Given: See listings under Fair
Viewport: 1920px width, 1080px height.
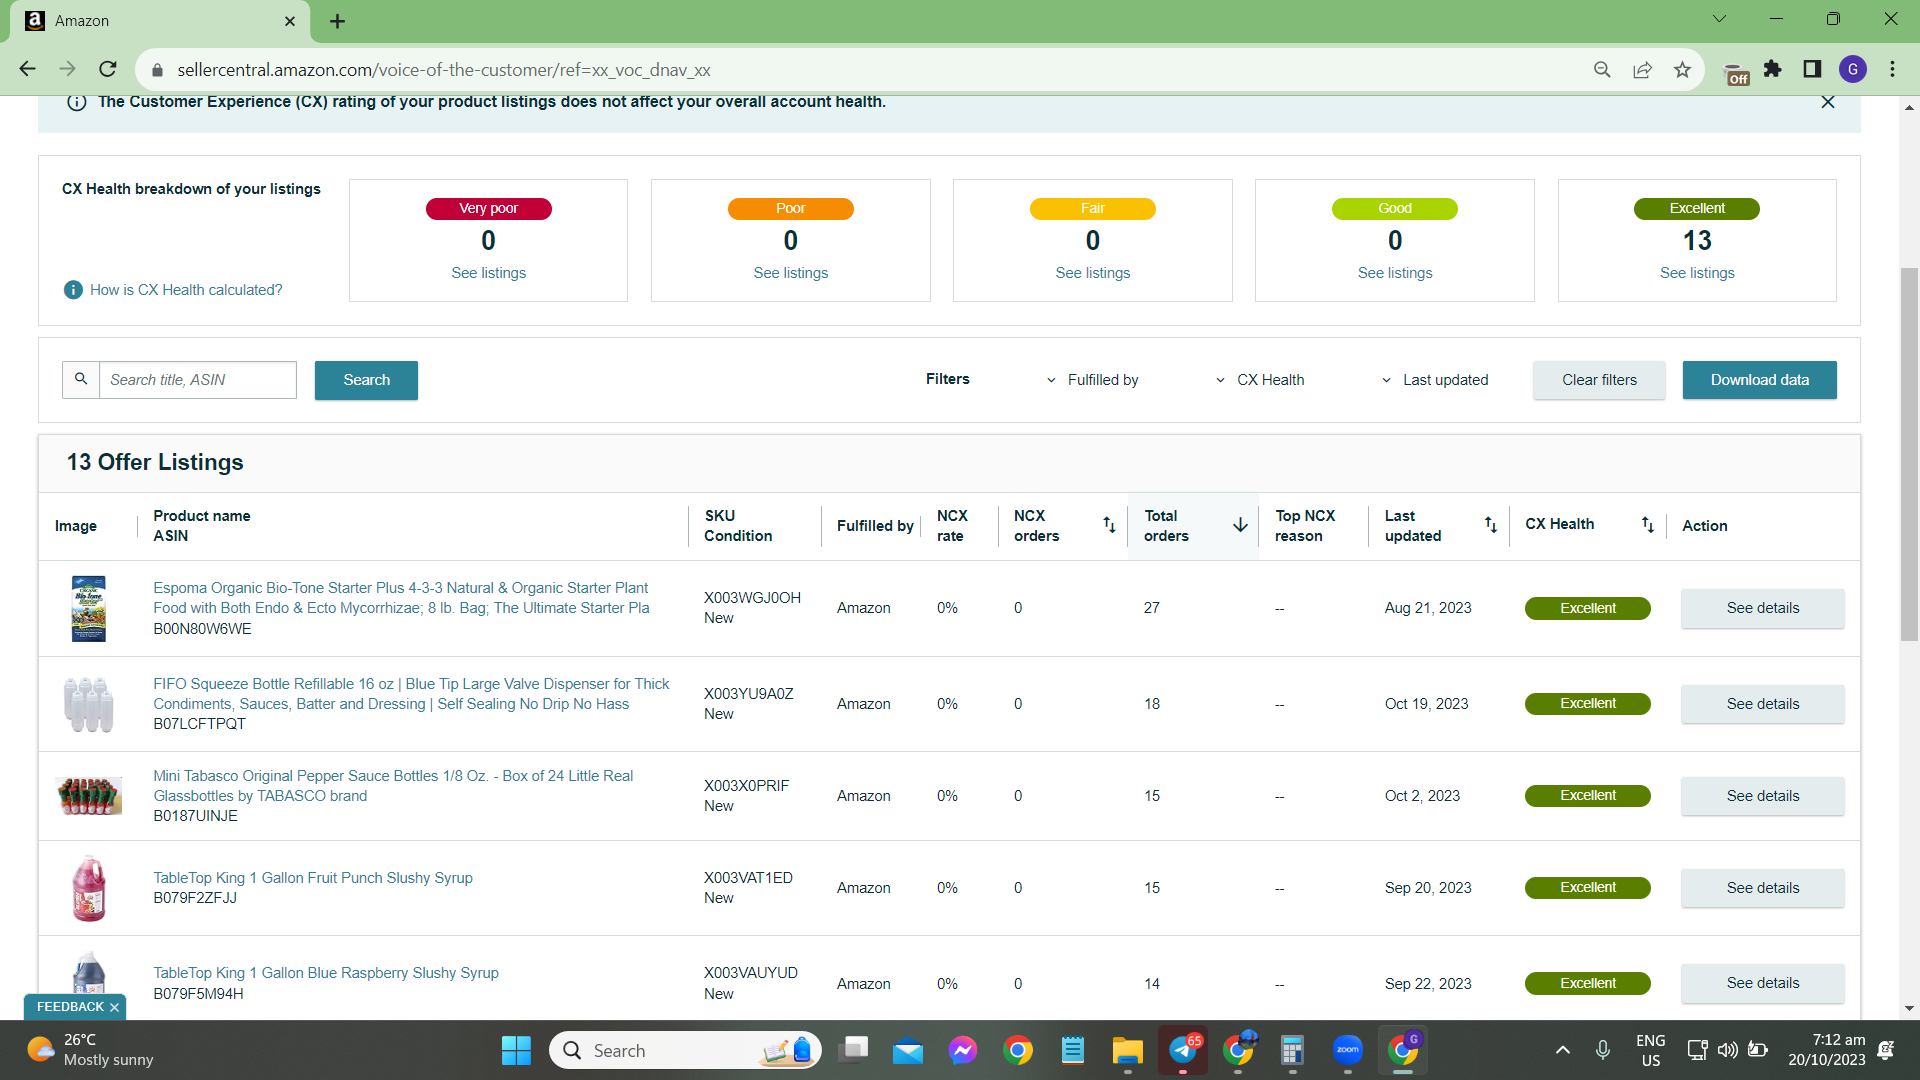Looking at the screenshot, I should (1092, 273).
